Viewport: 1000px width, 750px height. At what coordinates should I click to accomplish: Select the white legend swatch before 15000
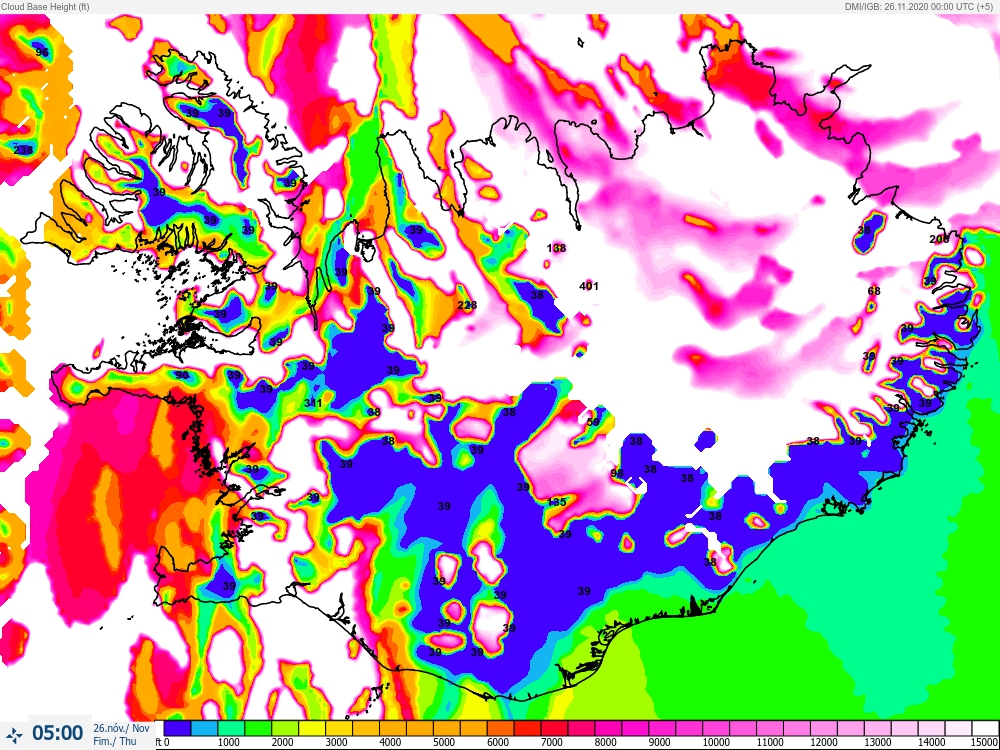pos(985,728)
